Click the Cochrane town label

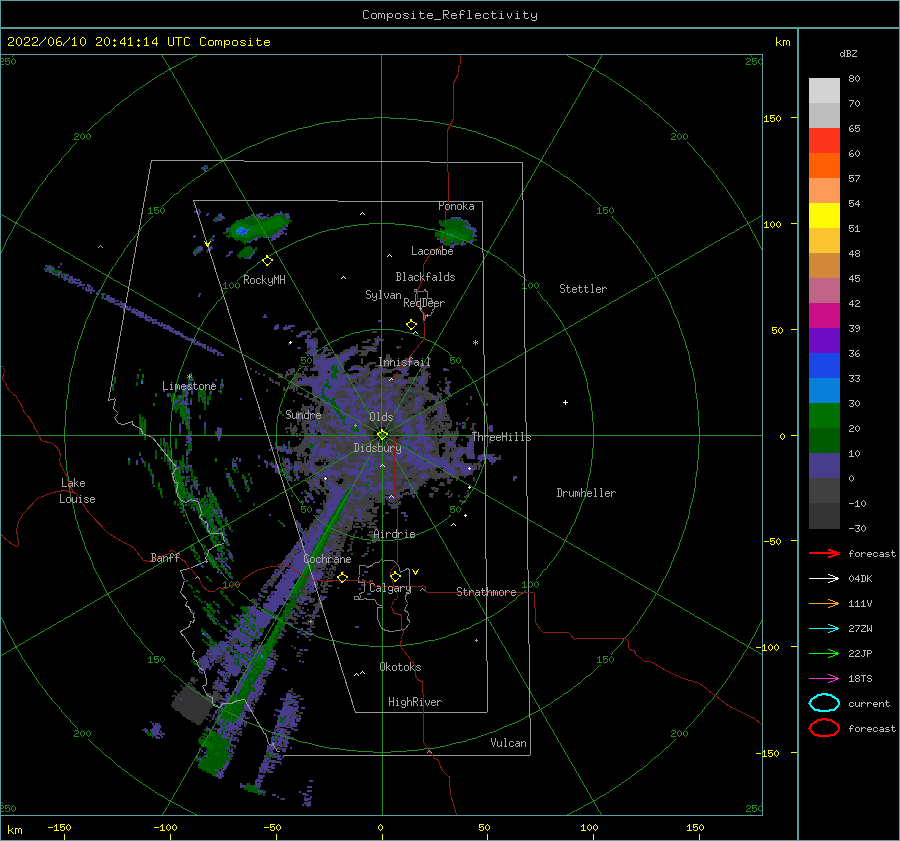[x=327, y=559]
